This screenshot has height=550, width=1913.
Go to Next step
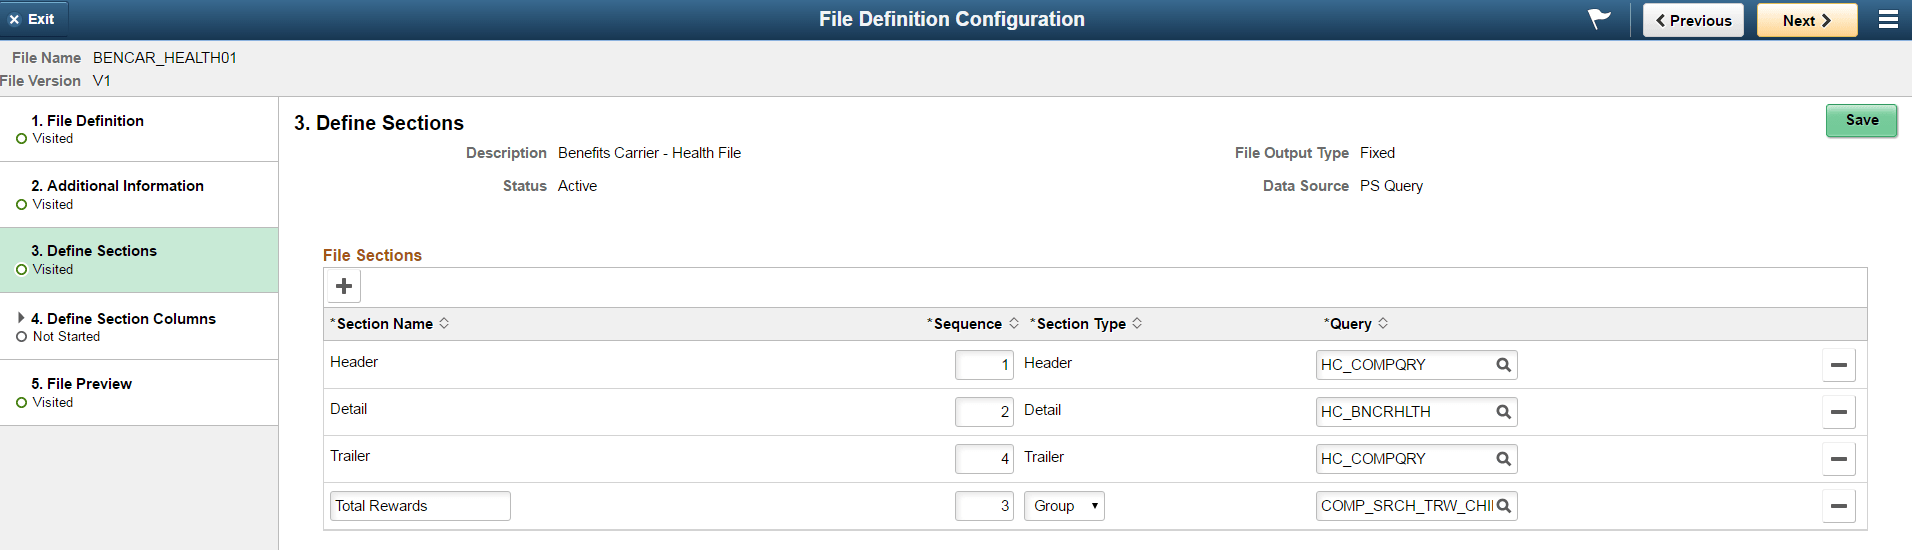[1806, 20]
